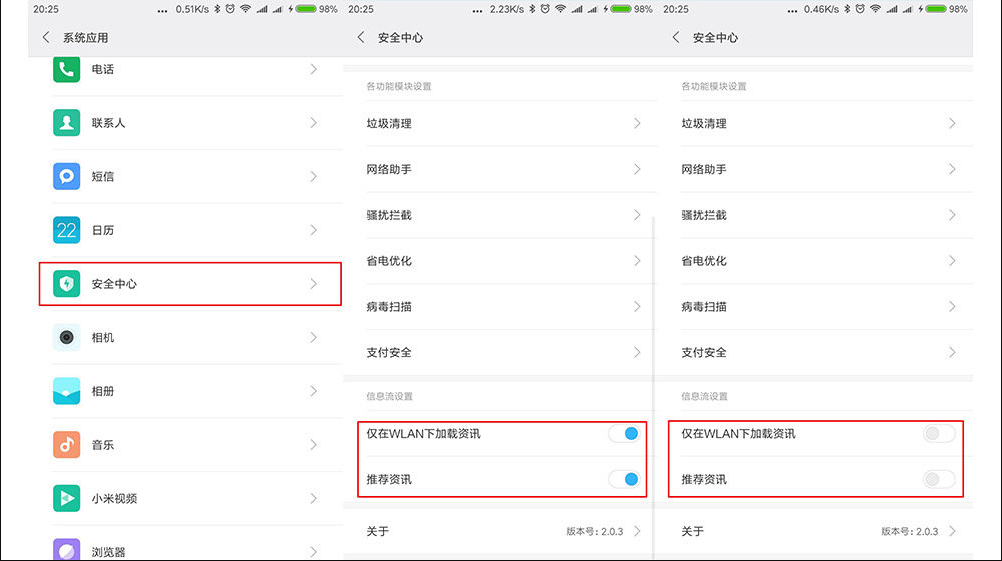The height and width of the screenshot is (561, 1002).
Task: Tap 浏览器 list label
Action: coord(109,552)
